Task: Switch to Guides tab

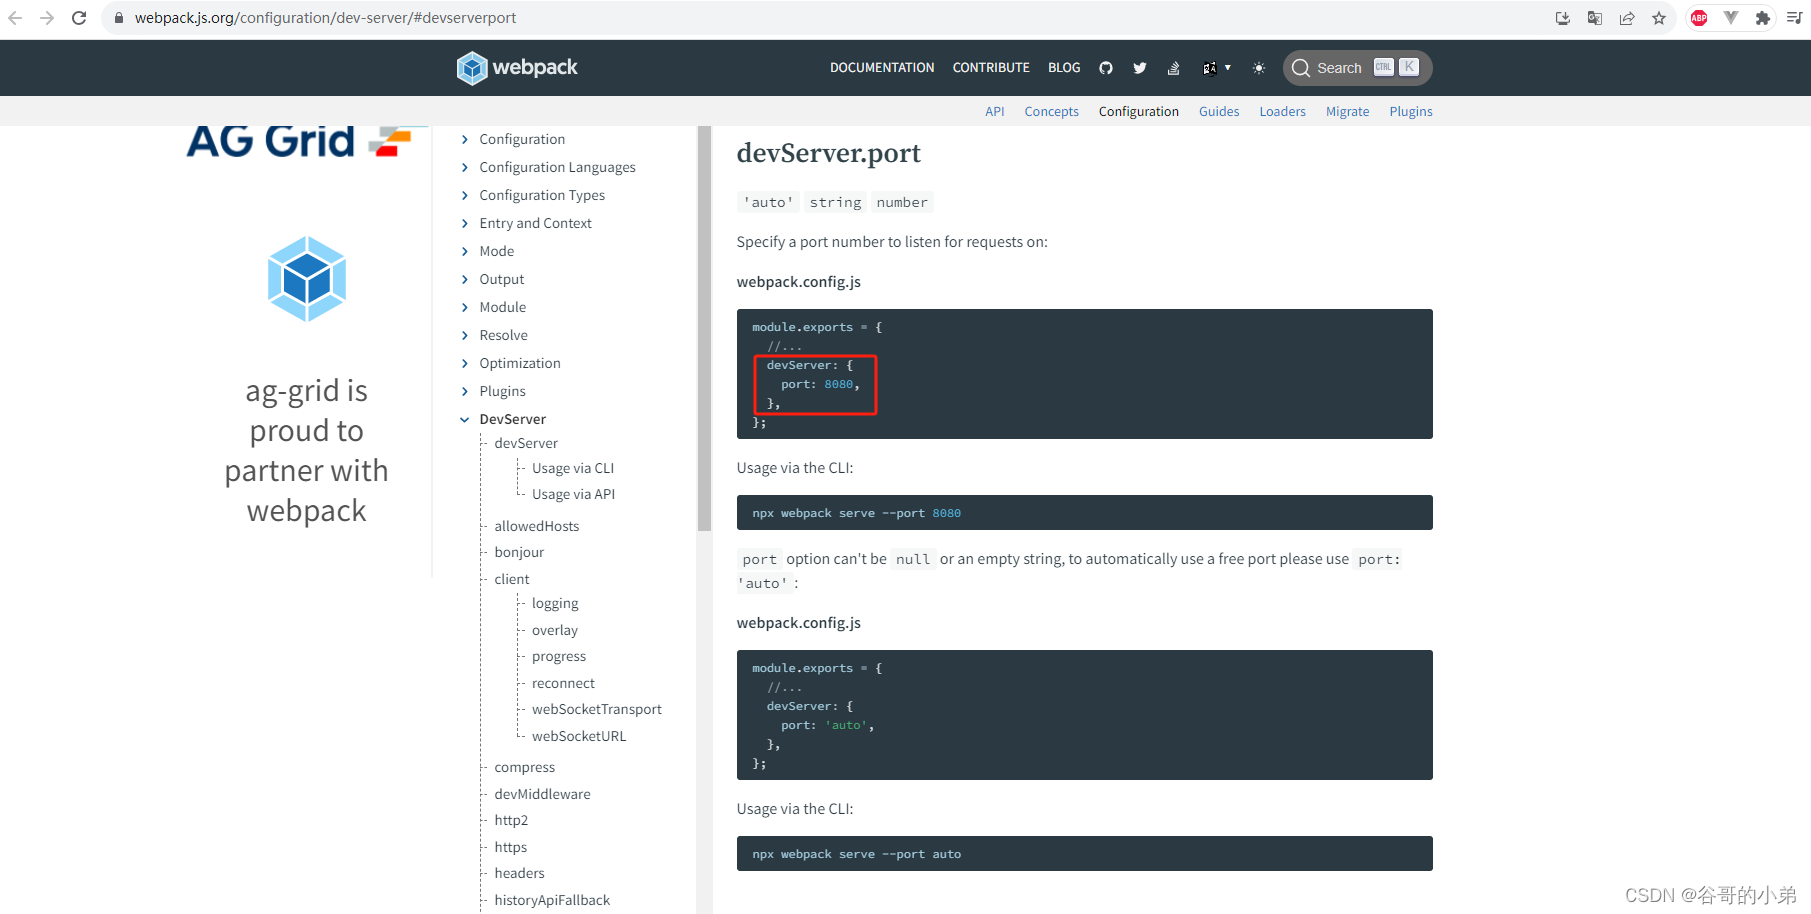Action: coord(1219,111)
